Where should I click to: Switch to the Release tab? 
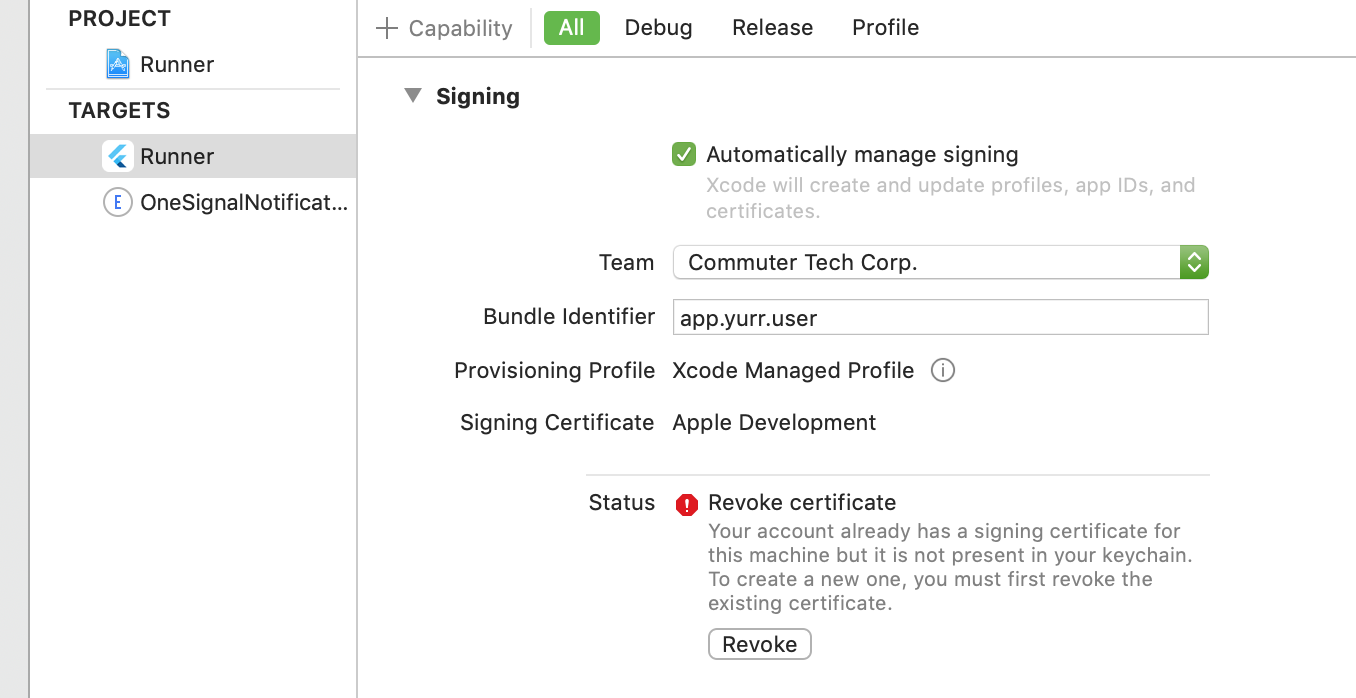pos(772,28)
